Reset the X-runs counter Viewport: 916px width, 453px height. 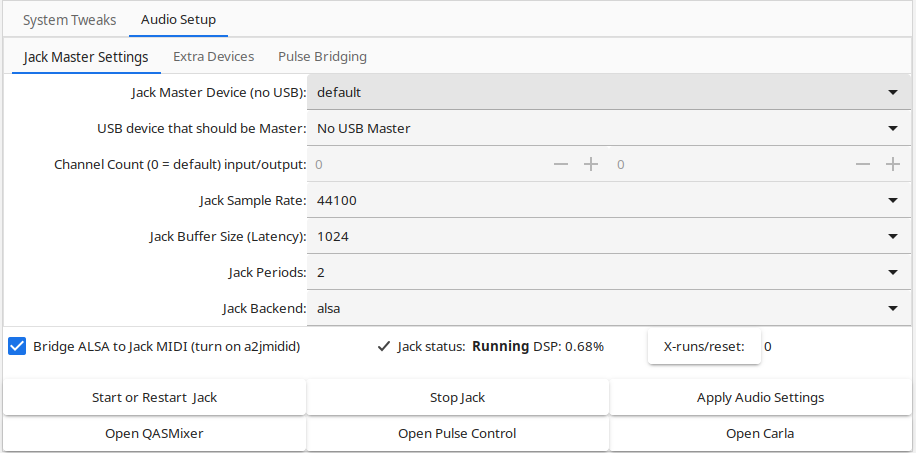704,347
